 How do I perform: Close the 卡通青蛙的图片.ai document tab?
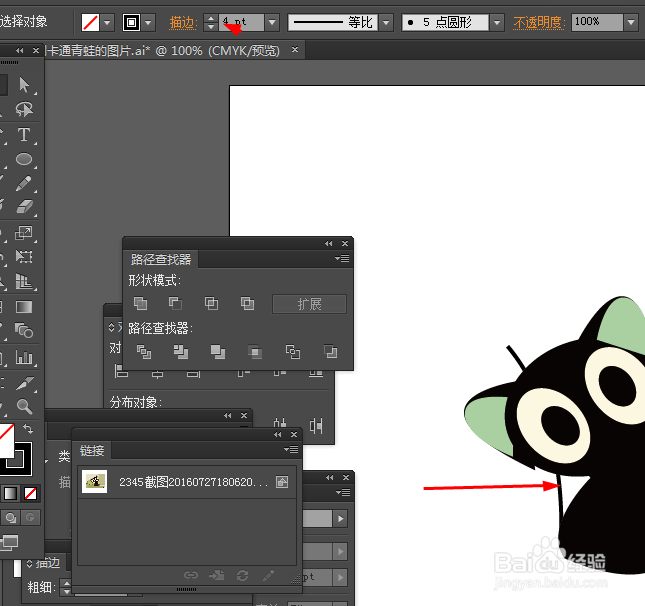click(295, 50)
